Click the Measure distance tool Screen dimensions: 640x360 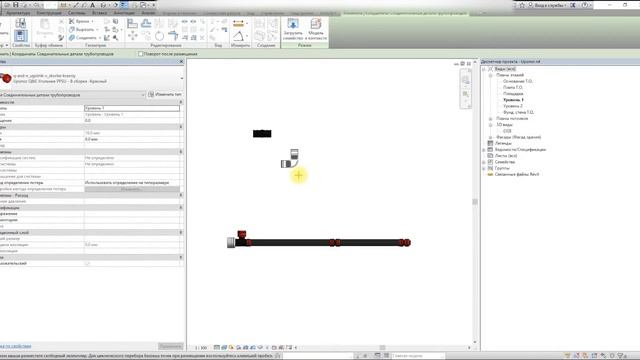pyautogui.click(x=238, y=24)
